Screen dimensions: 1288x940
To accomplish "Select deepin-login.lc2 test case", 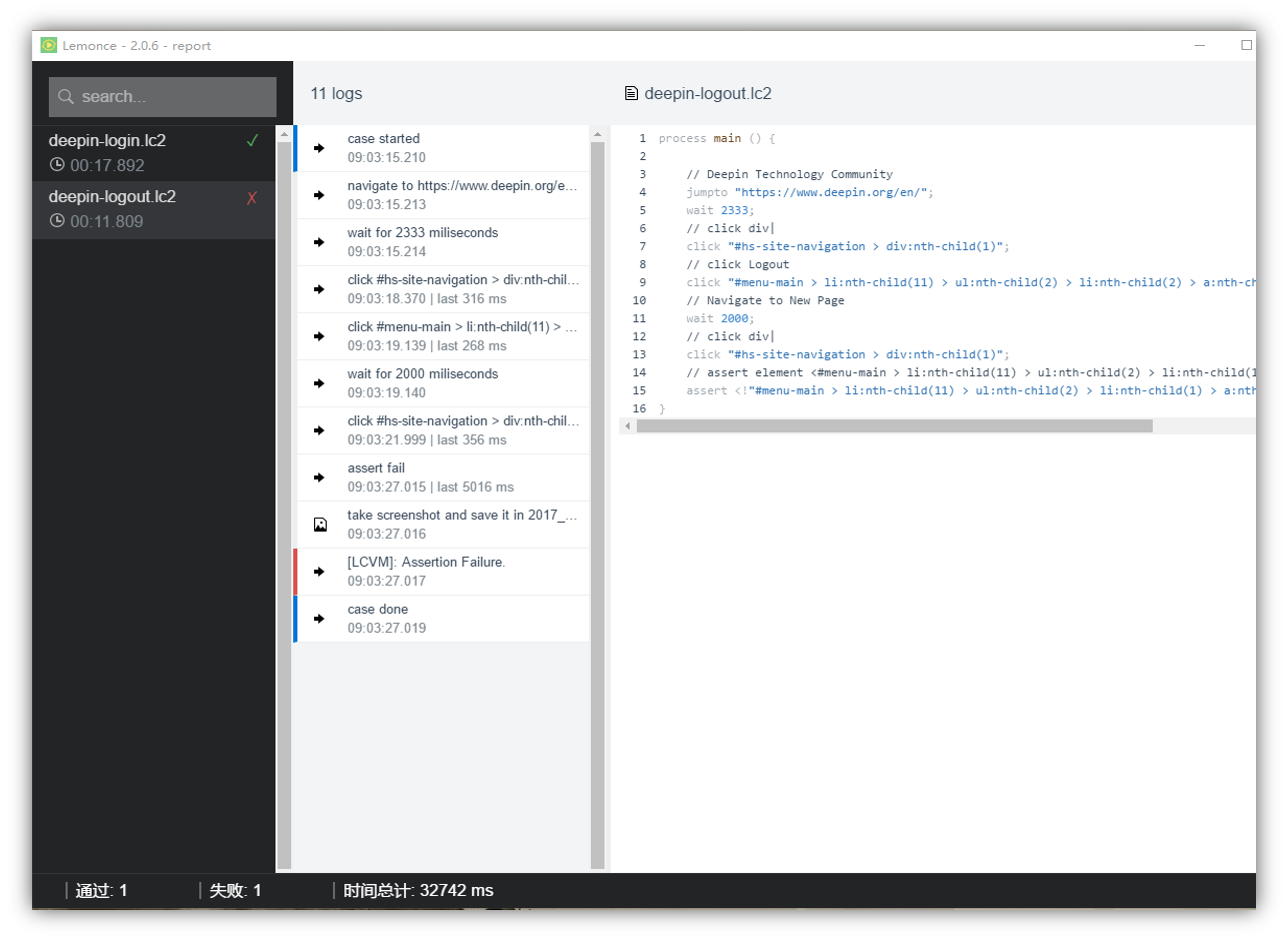I will [x=154, y=153].
